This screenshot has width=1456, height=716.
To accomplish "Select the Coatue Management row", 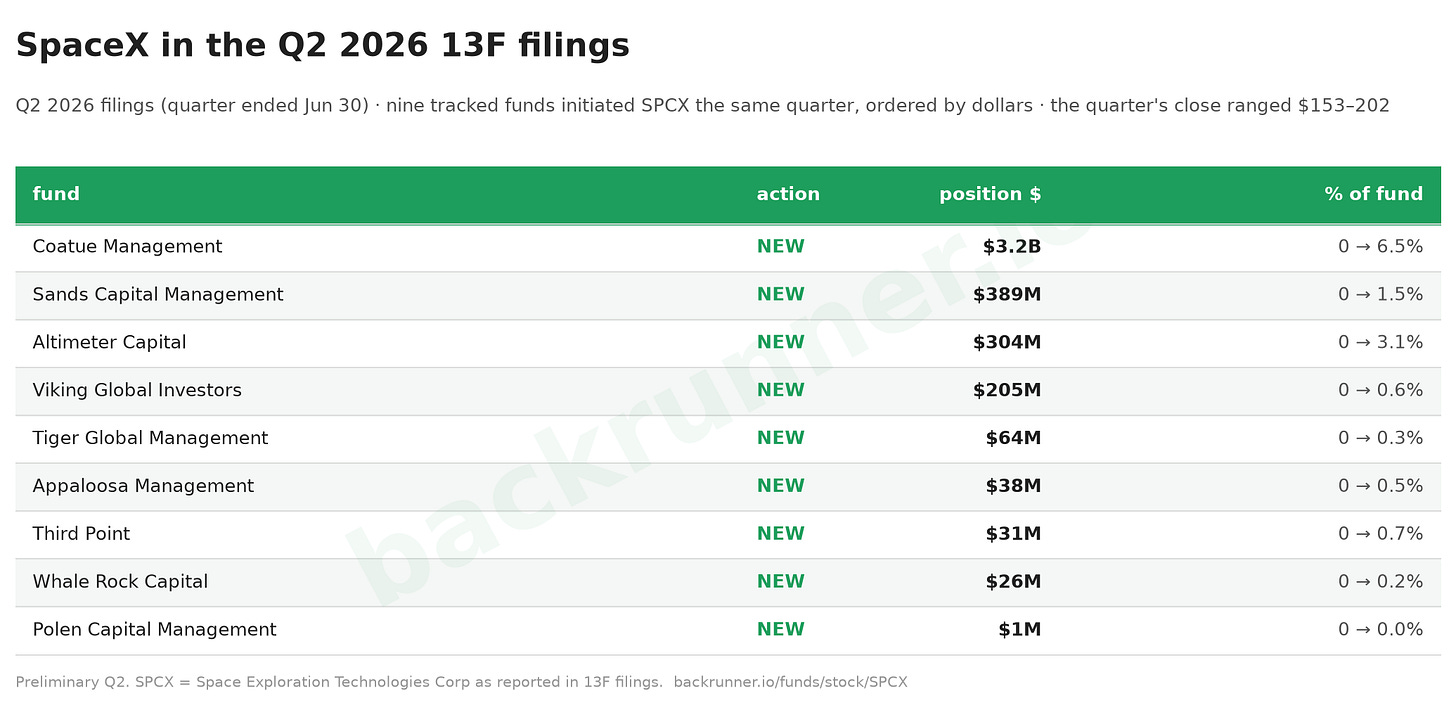I will (x=728, y=247).
